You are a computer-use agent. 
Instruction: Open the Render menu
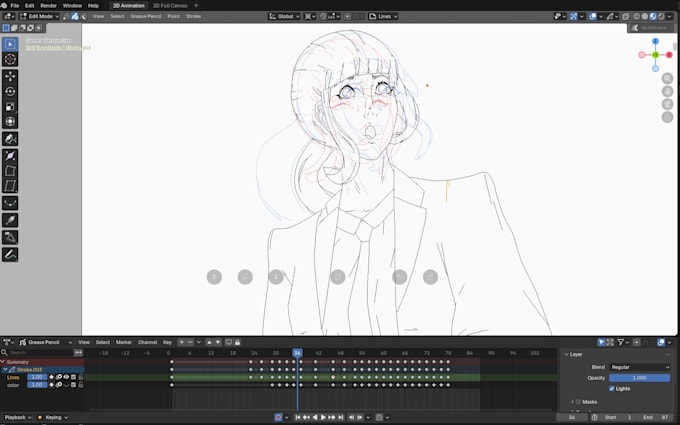point(49,6)
